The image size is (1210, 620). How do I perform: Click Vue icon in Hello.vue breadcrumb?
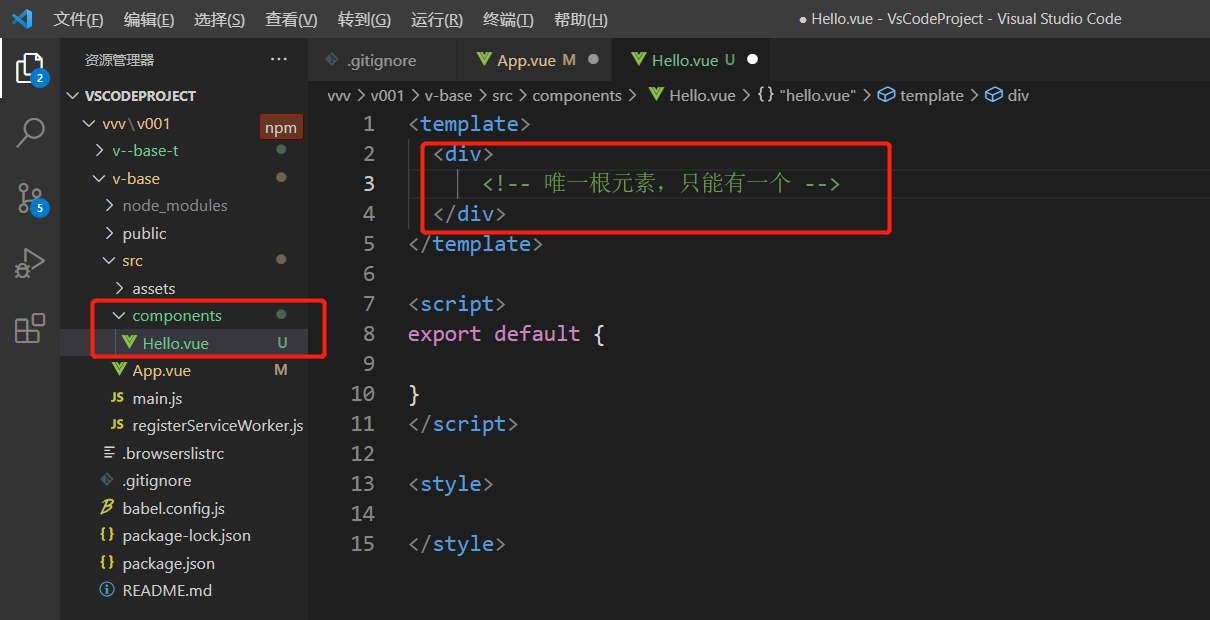coord(657,95)
